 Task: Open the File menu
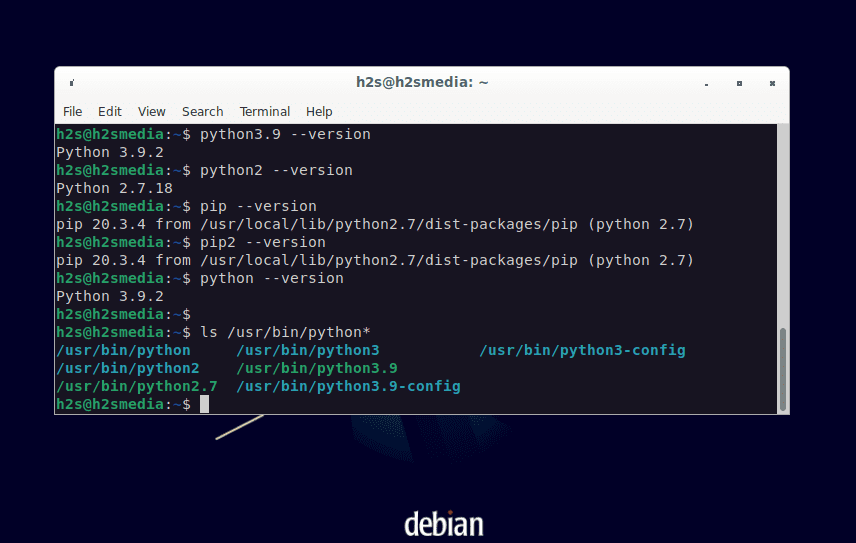(73, 111)
